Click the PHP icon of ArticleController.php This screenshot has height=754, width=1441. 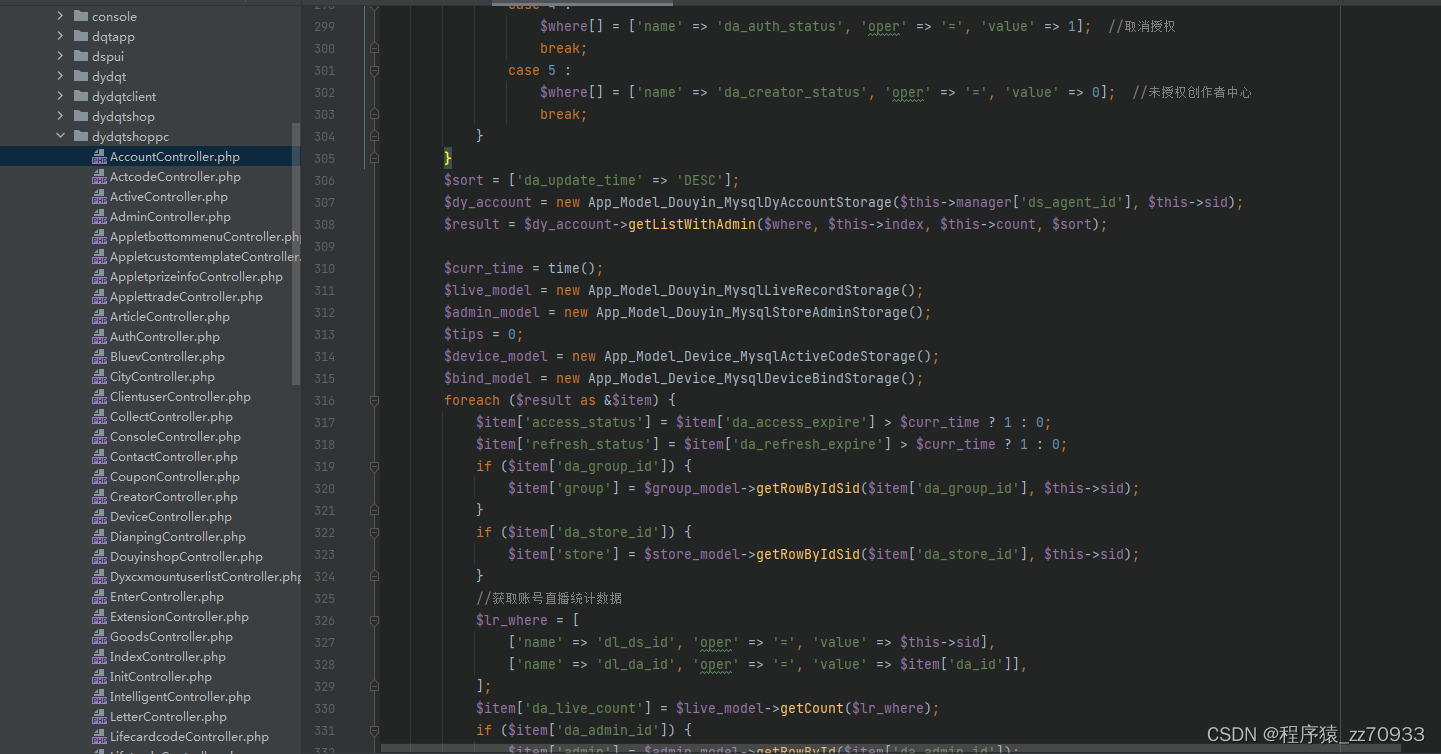99,316
